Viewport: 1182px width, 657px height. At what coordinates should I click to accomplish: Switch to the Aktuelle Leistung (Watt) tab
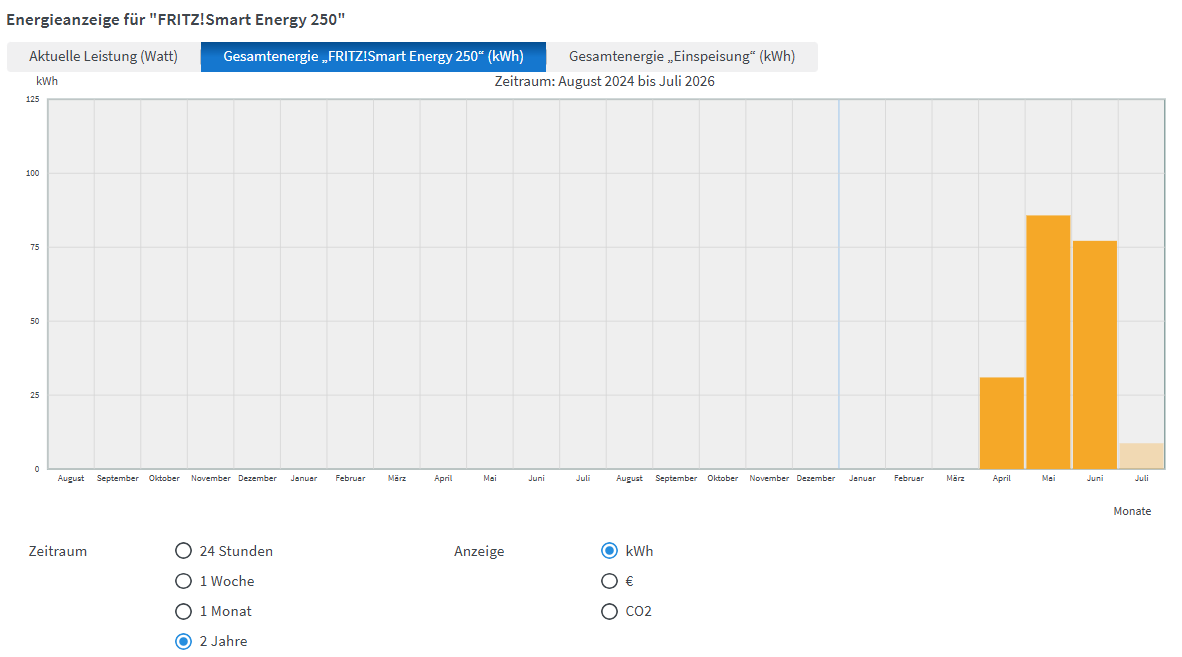tap(103, 57)
